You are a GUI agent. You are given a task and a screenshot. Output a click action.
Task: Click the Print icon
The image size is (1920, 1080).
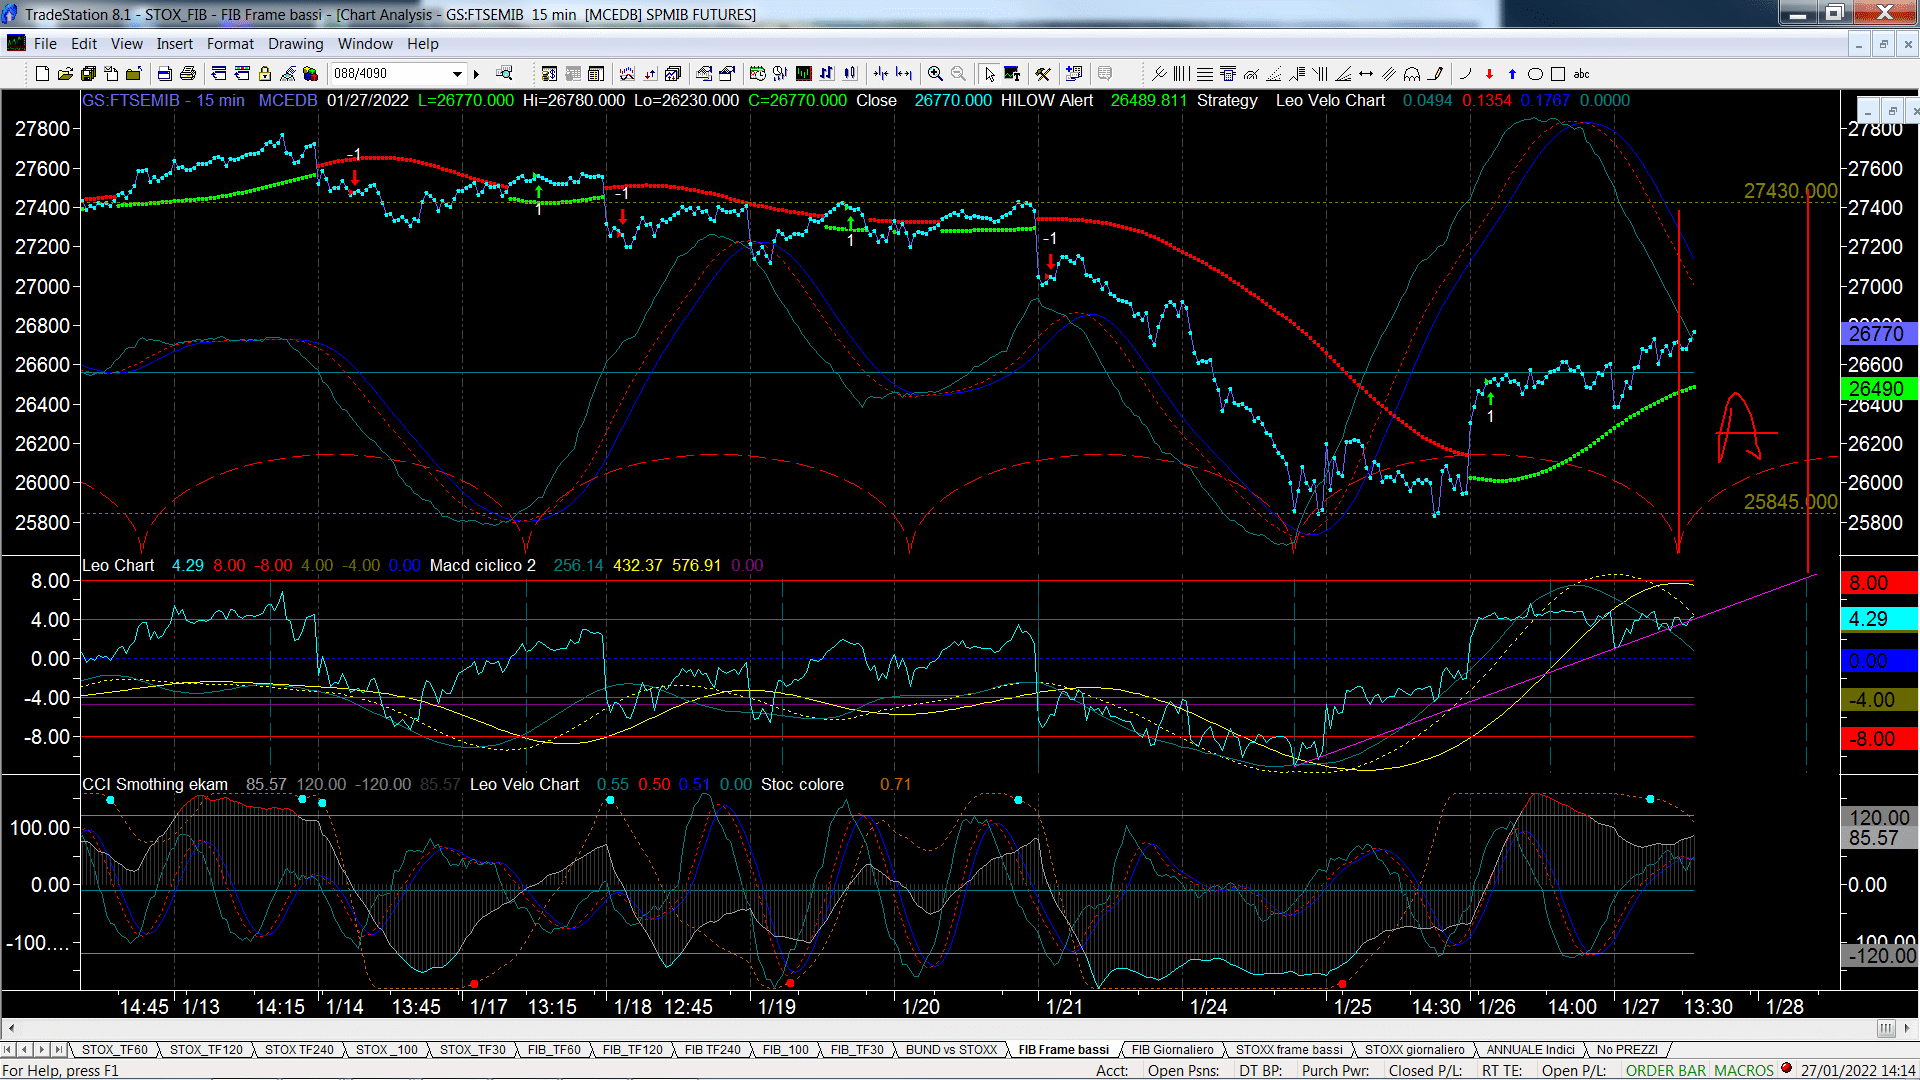click(x=187, y=73)
